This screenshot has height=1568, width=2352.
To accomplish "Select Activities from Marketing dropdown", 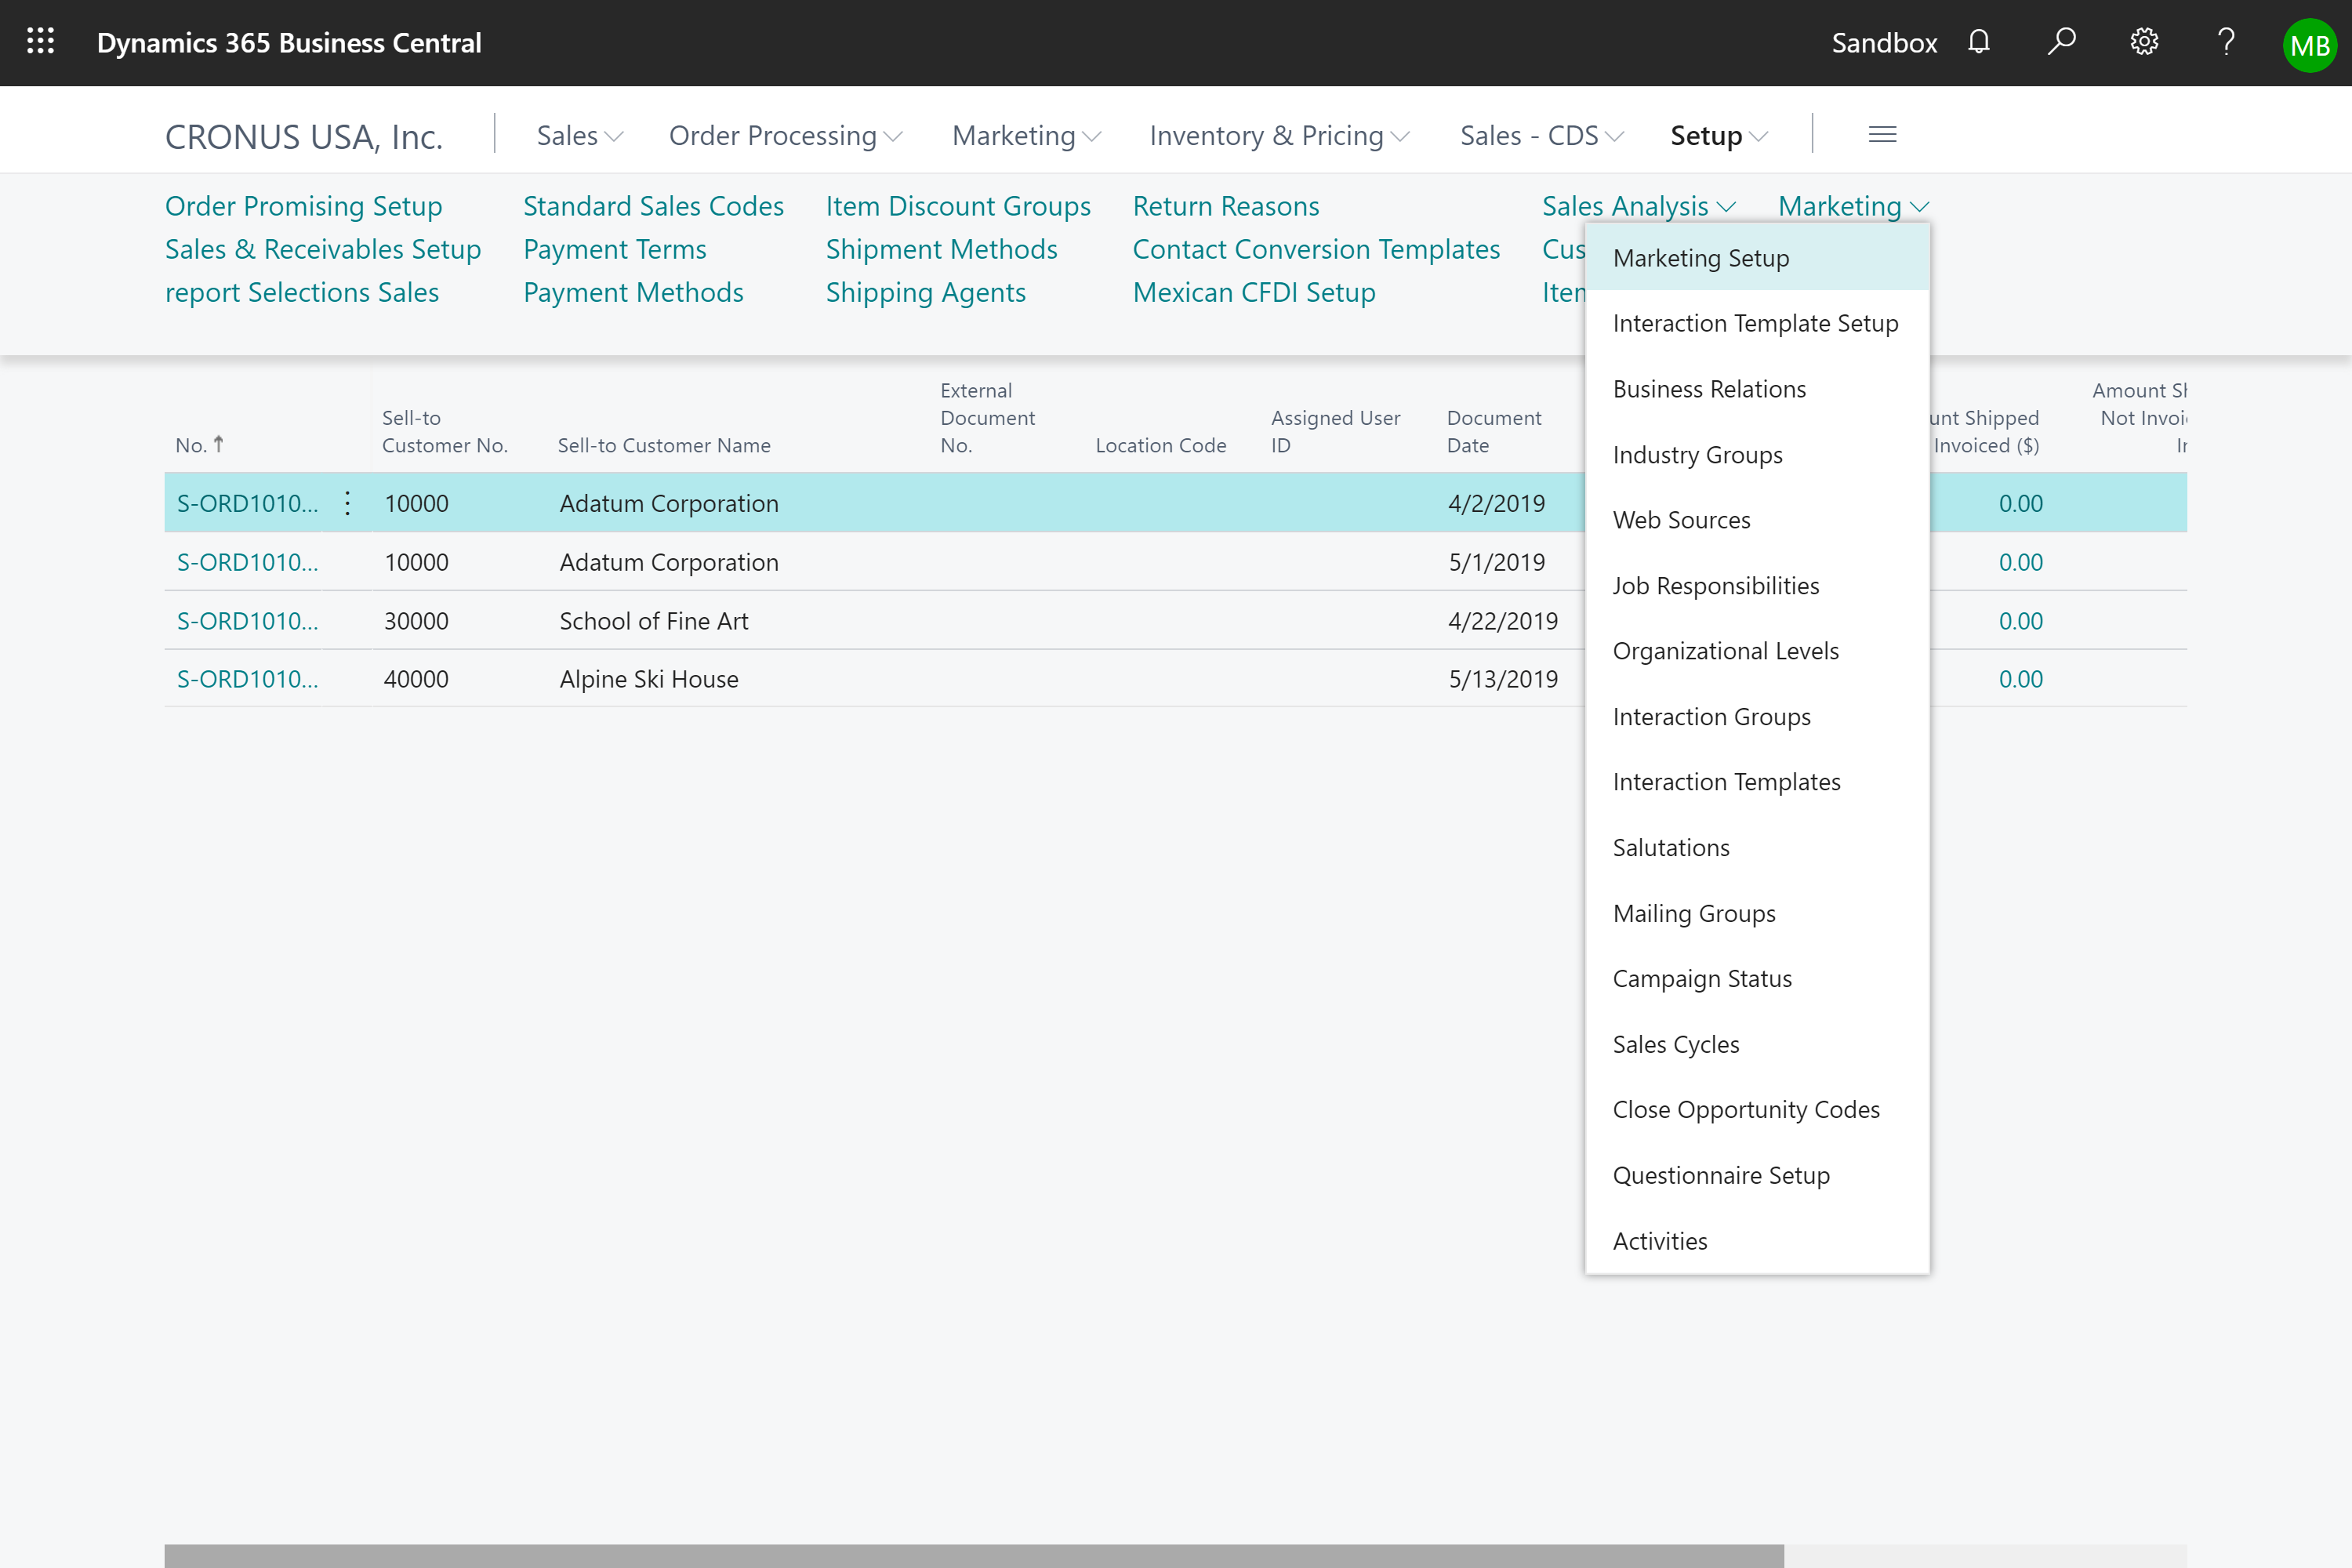I will [x=1659, y=1239].
